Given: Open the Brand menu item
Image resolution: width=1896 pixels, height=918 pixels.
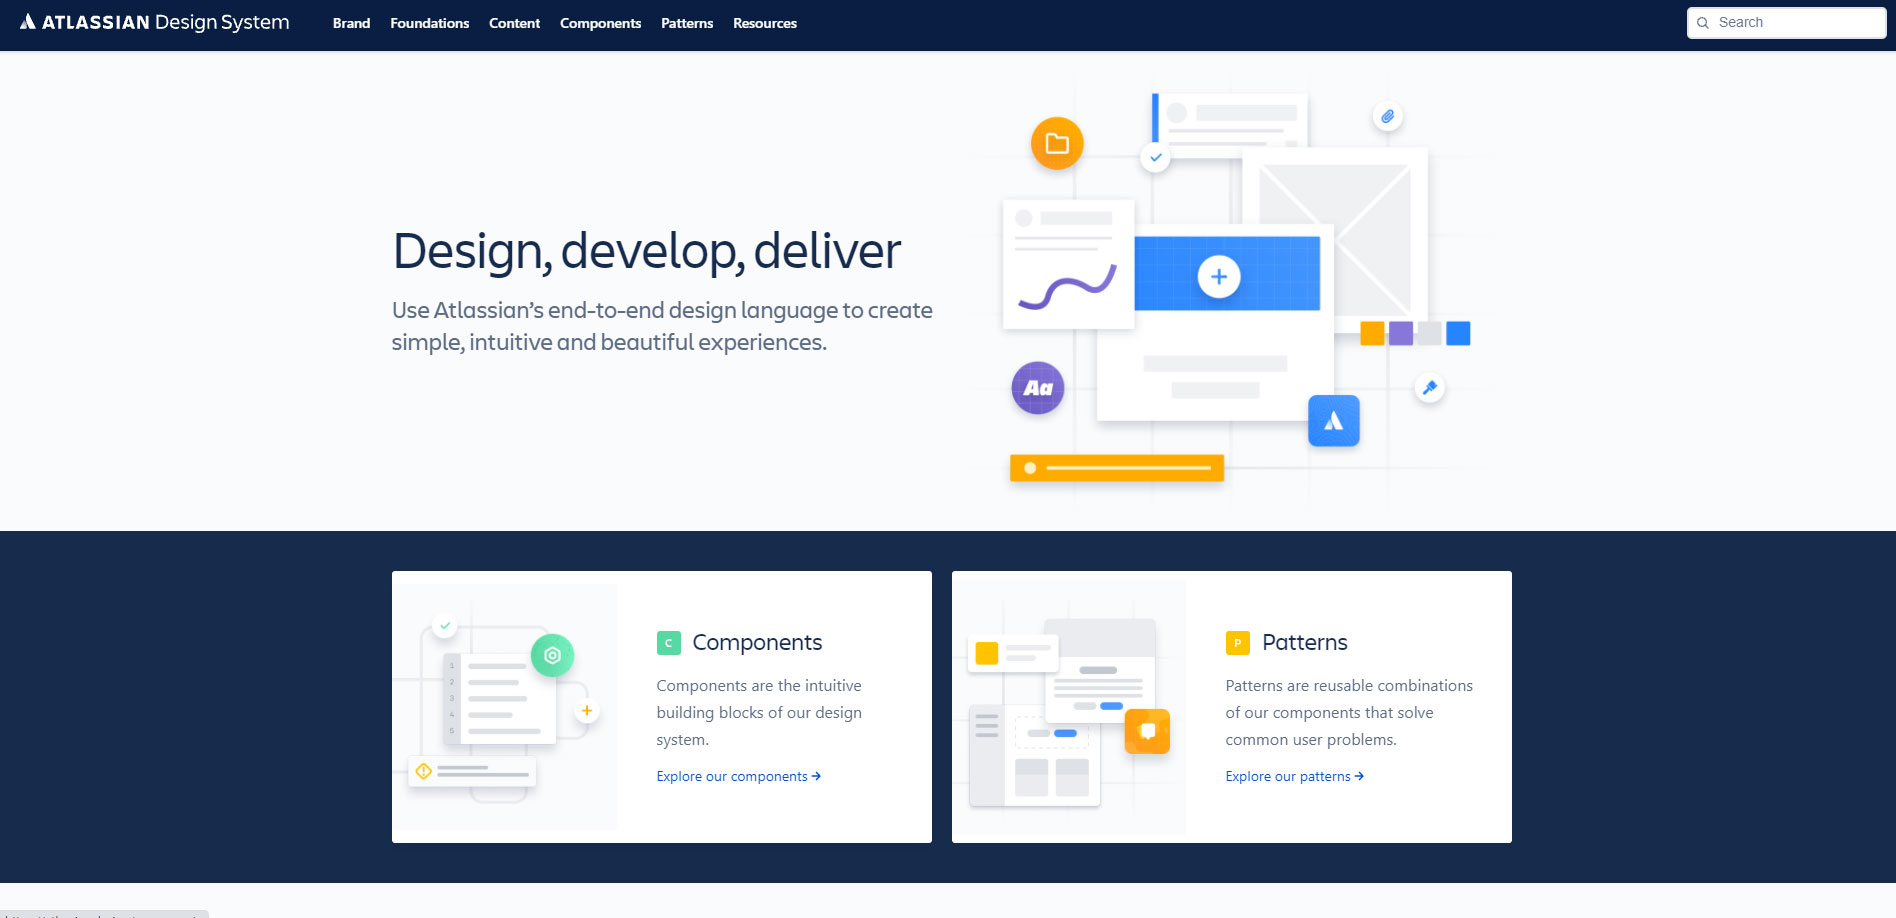Looking at the screenshot, I should tap(351, 23).
